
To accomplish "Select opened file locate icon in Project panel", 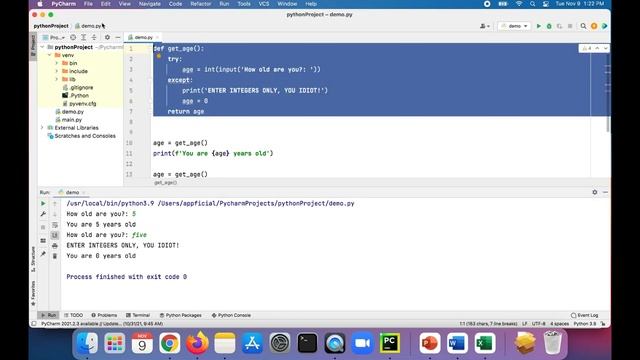I will point(73,37).
